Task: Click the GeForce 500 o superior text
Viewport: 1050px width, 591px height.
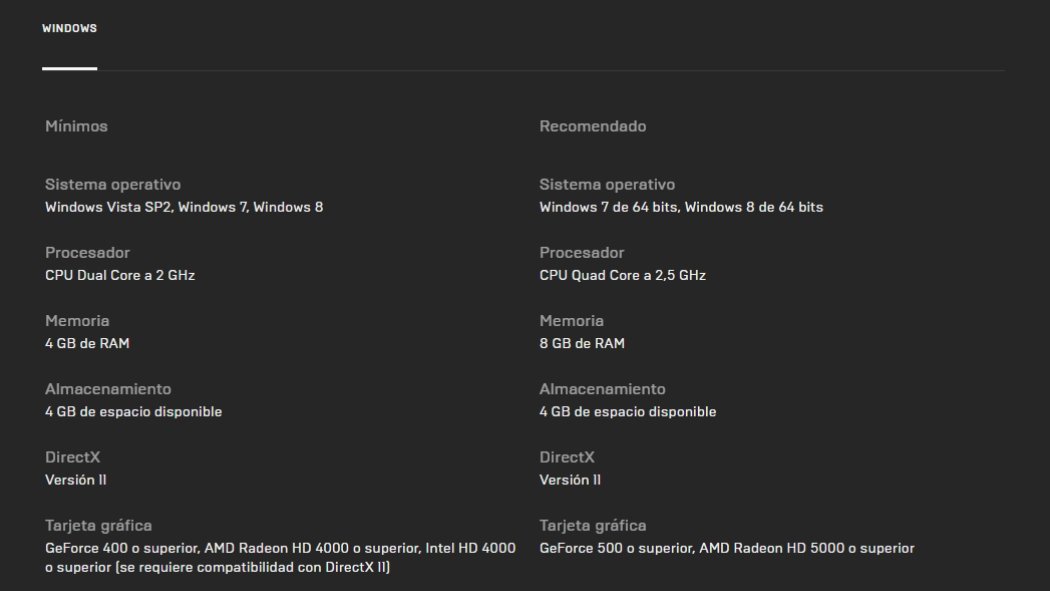Action: tap(614, 548)
